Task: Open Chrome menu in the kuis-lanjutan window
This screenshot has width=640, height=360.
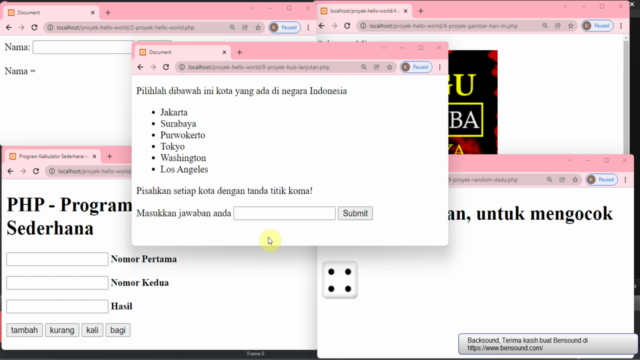Action: pyautogui.click(x=440, y=67)
